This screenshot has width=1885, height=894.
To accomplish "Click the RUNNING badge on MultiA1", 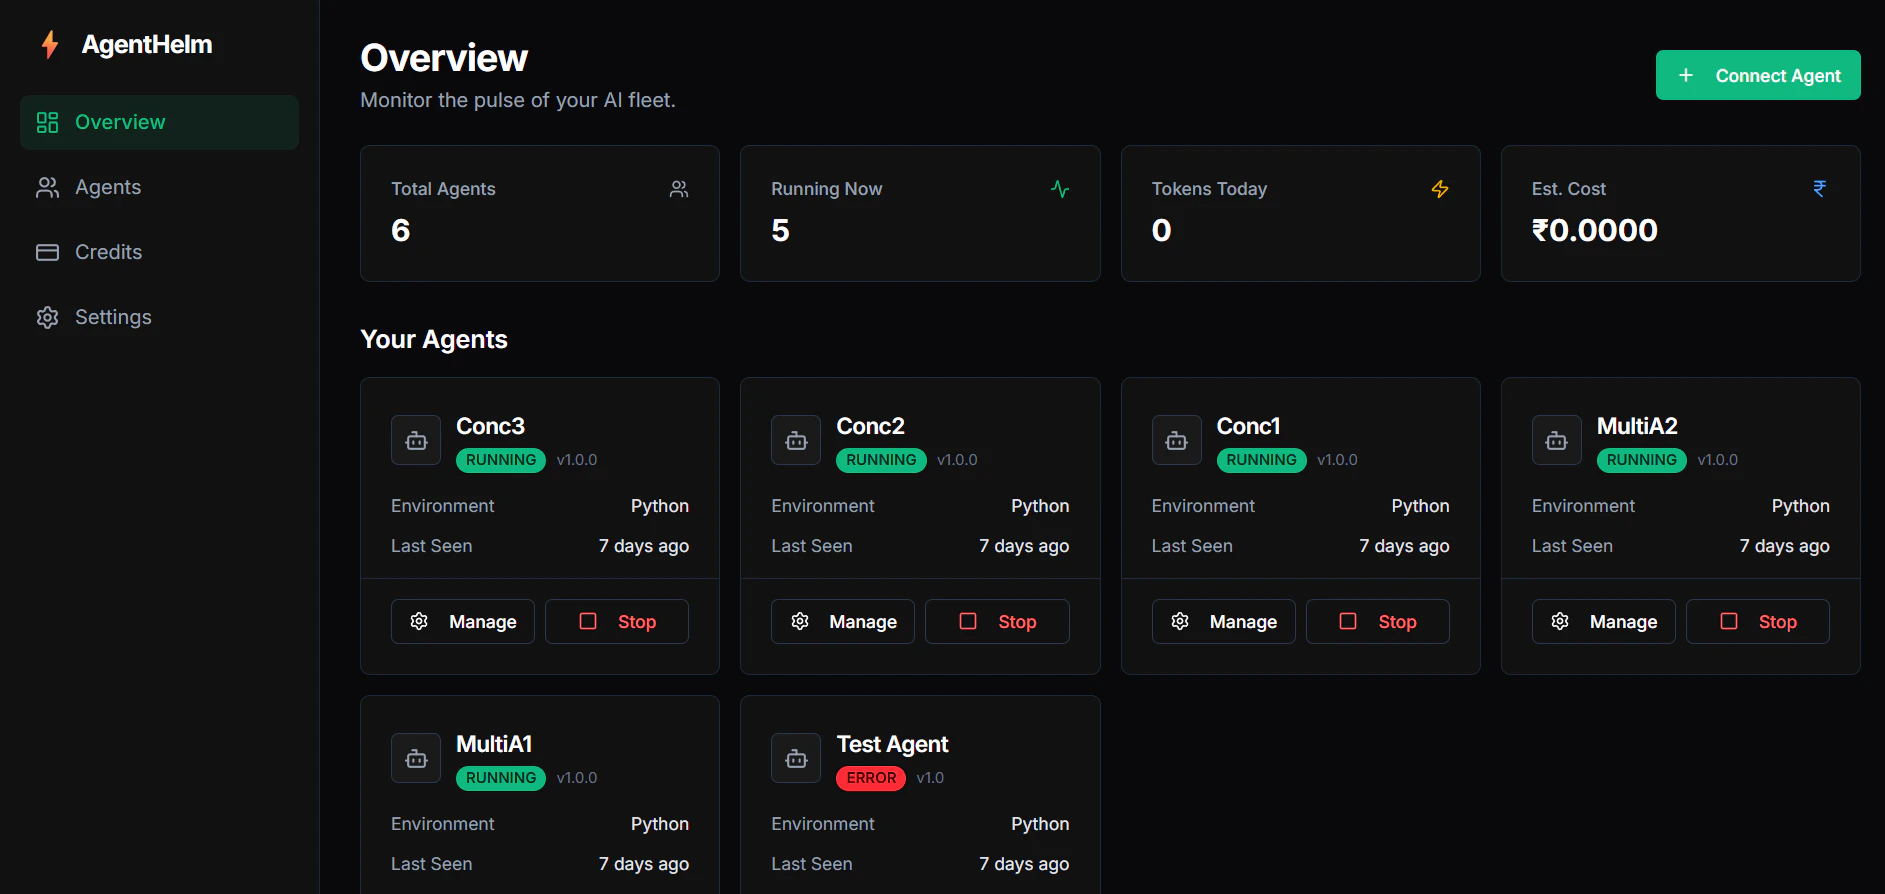I will pyautogui.click(x=501, y=778).
